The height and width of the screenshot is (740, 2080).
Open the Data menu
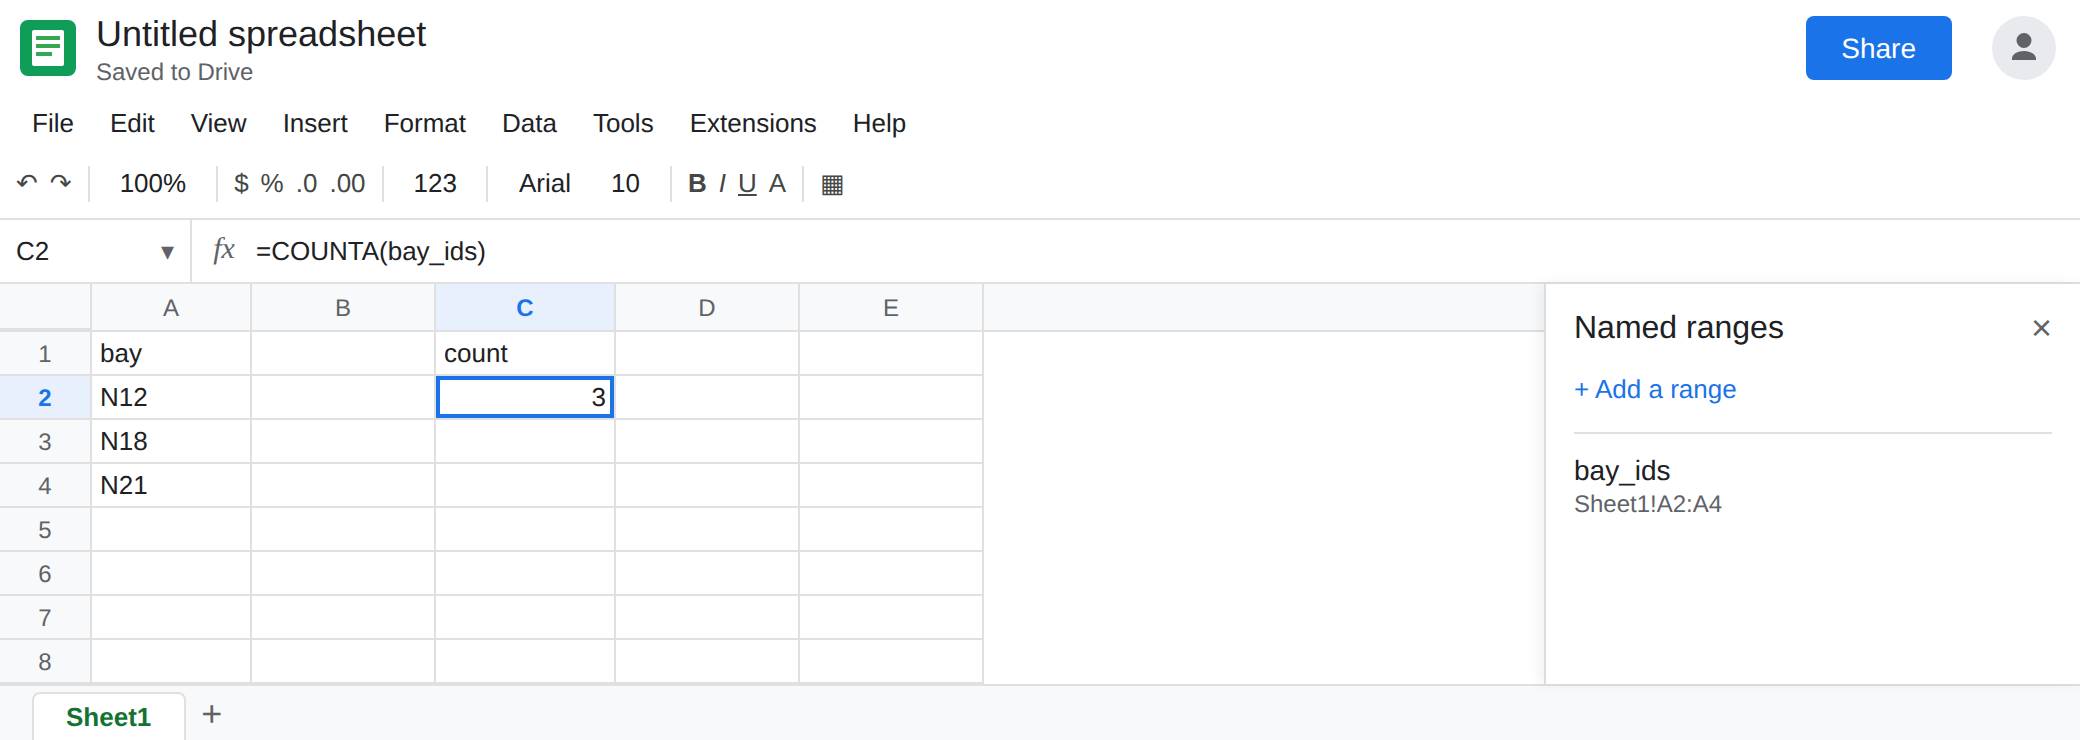[529, 123]
